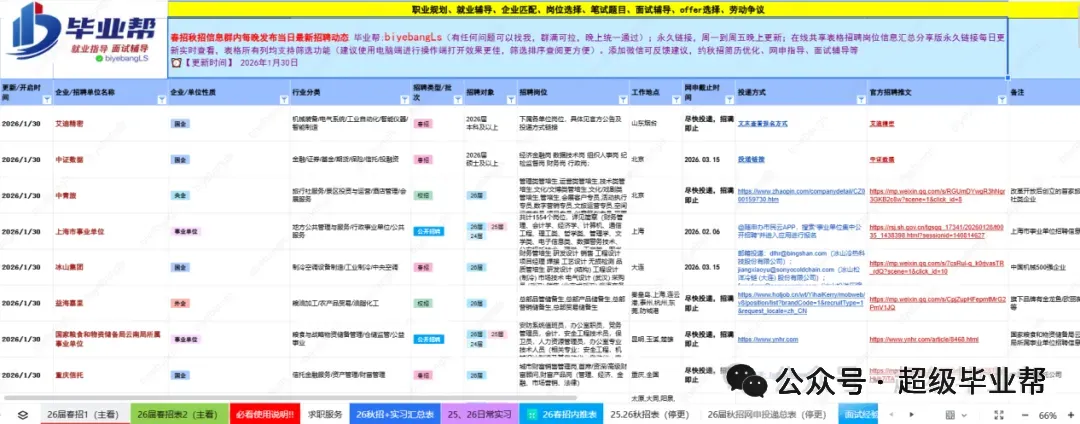The height and width of the screenshot is (424, 1080).
Task: Open 投递链接 link in 中证数据 row
Action: pos(751,159)
